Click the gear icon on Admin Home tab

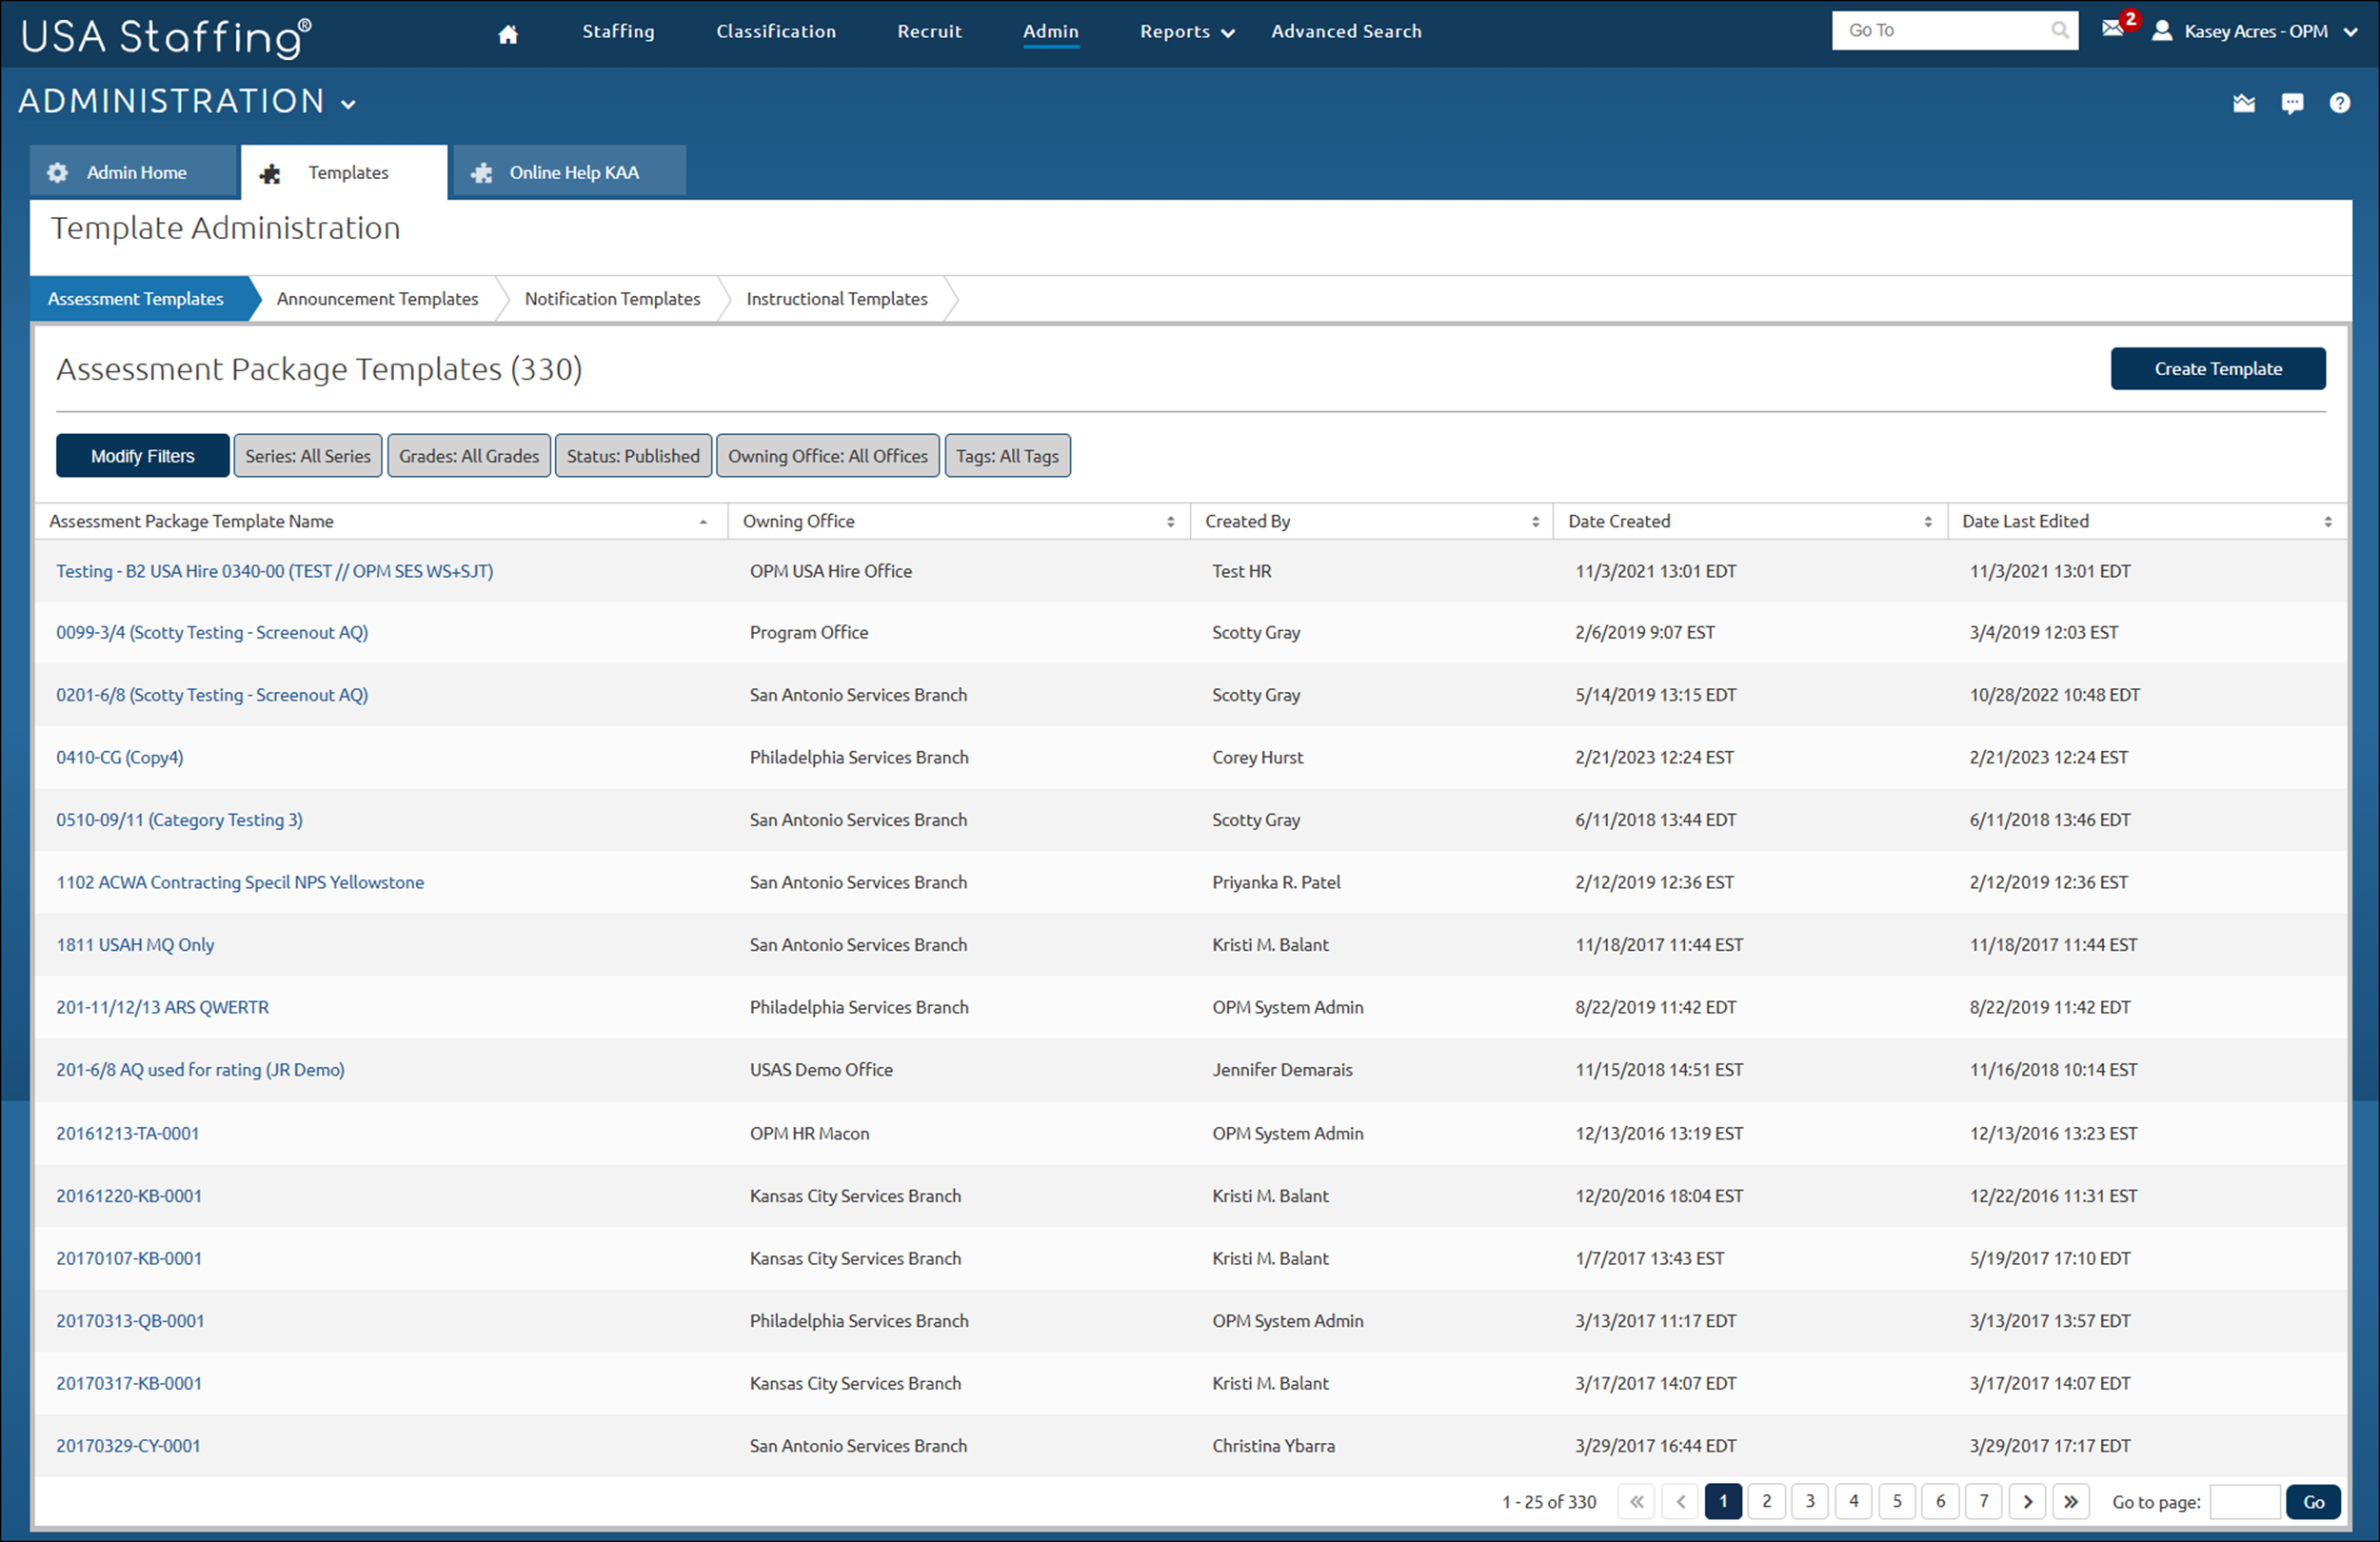pos(57,172)
